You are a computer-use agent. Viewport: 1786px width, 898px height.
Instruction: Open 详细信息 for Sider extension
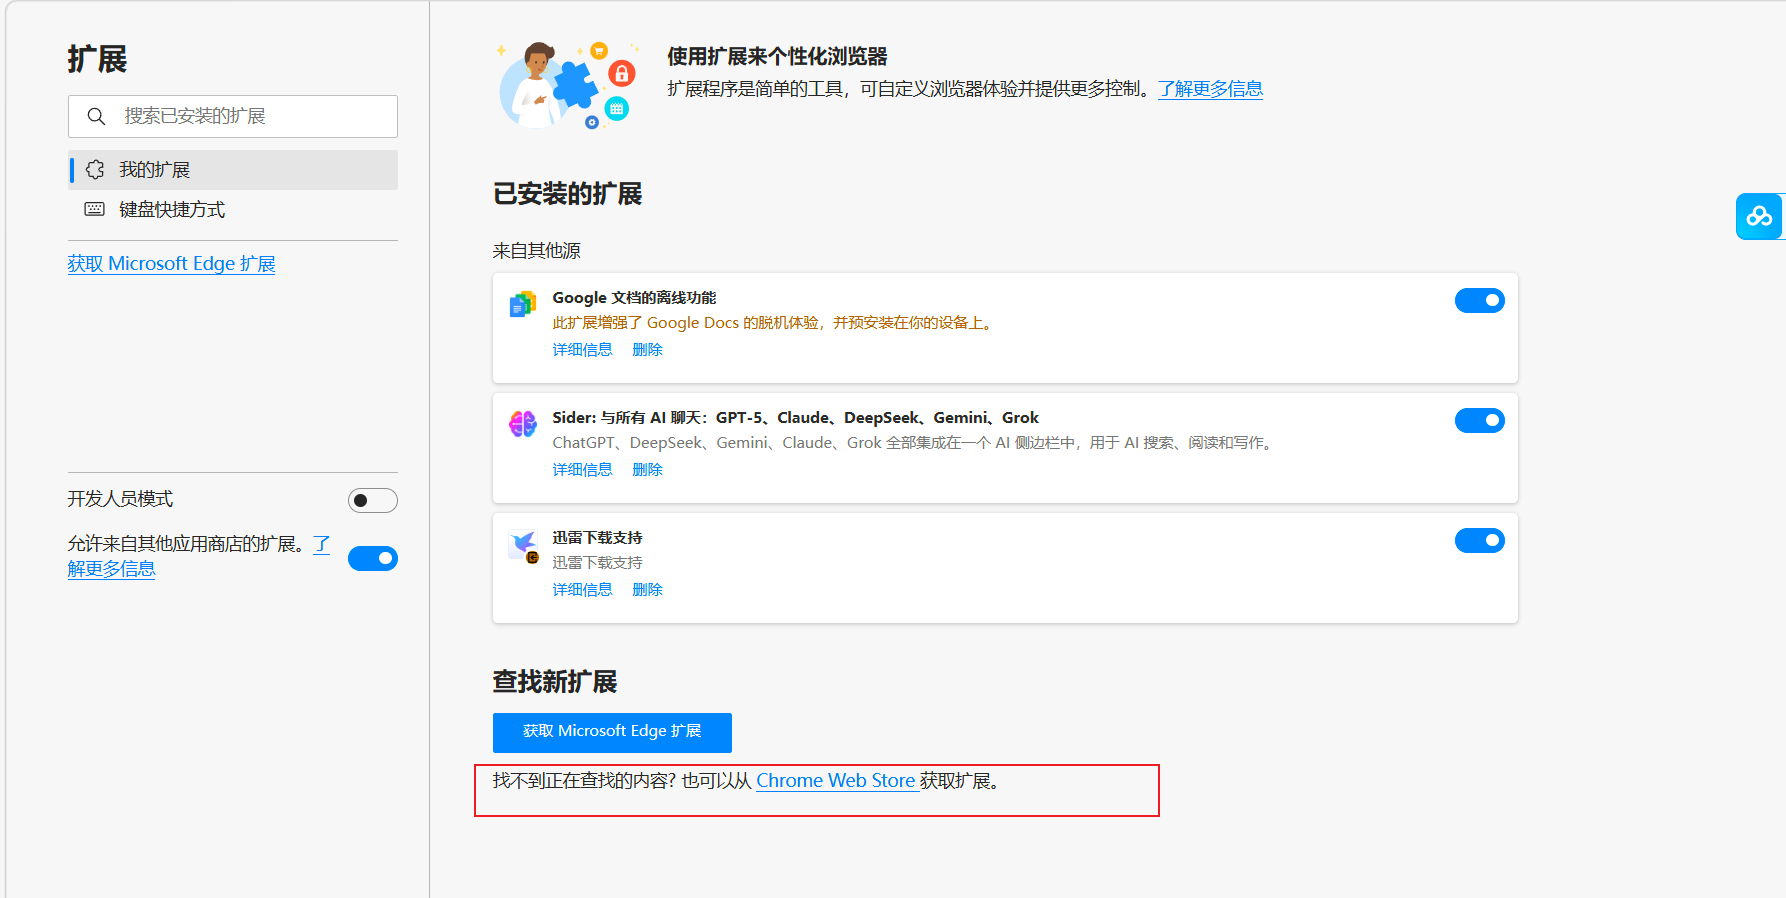pos(582,470)
